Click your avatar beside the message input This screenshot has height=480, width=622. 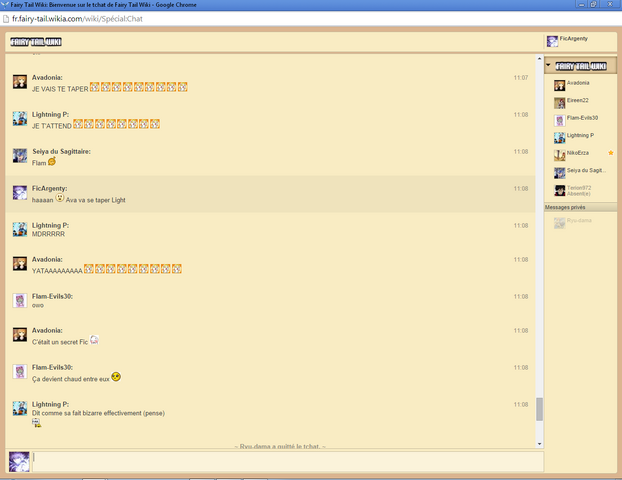(x=19, y=462)
